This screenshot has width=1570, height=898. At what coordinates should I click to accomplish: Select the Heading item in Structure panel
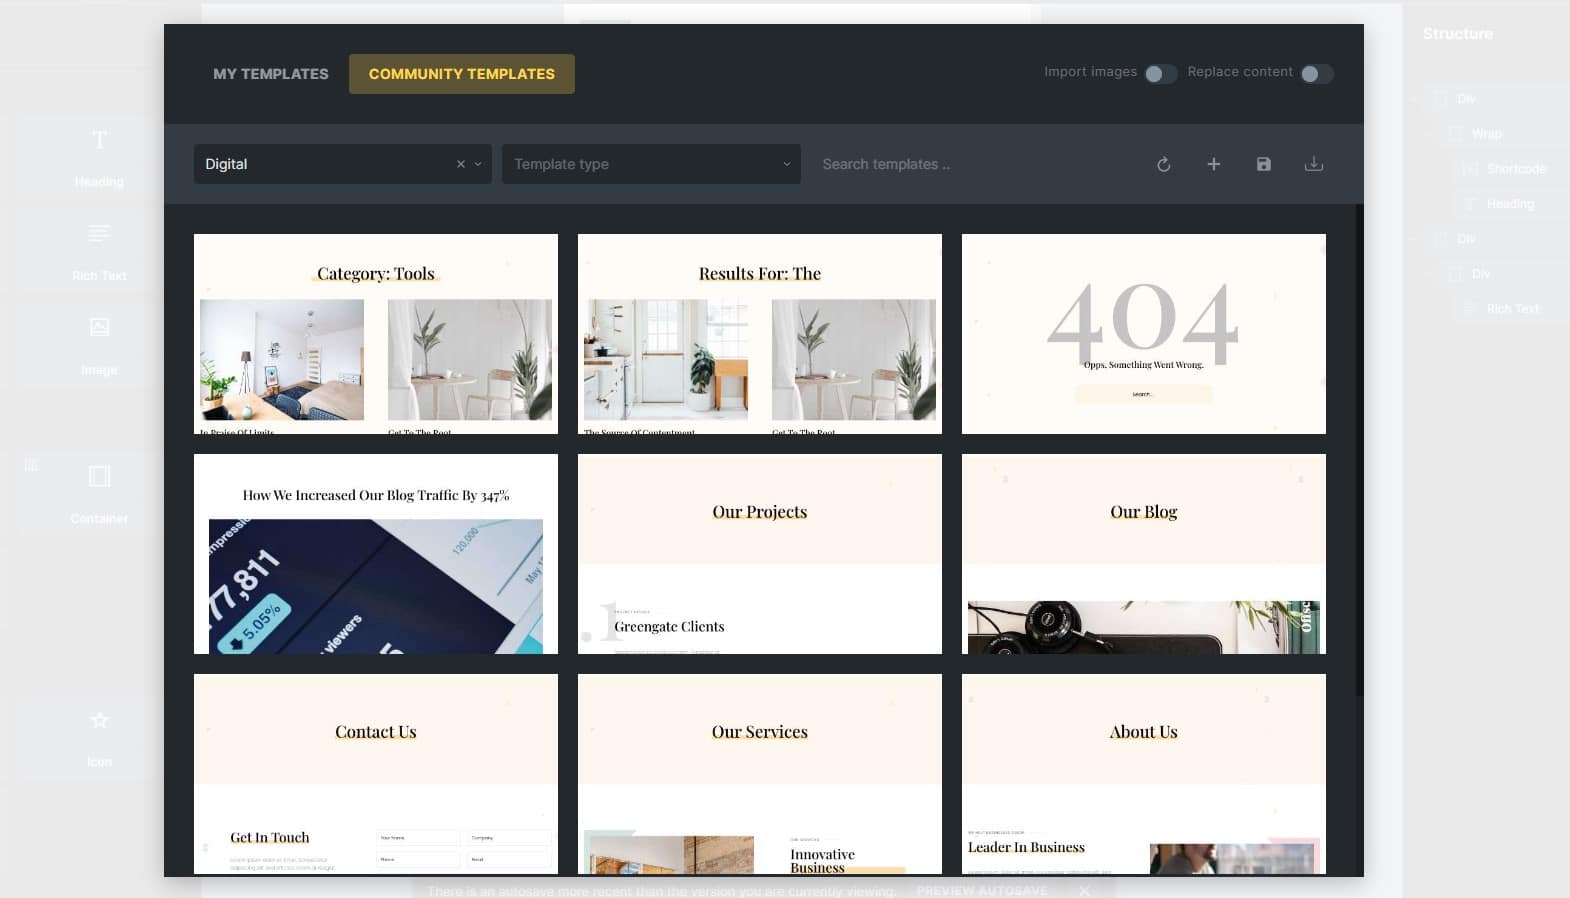click(1510, 204)
